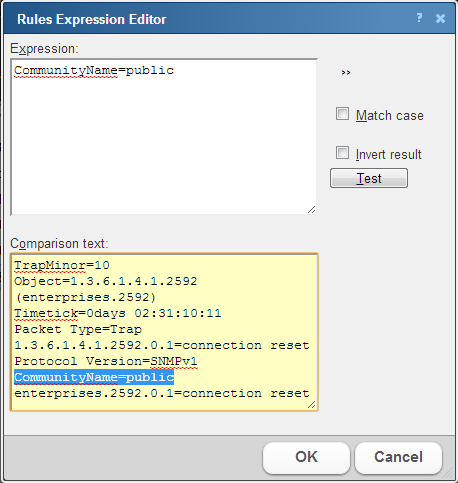Click the Match case label text

(x=390, y=116)
